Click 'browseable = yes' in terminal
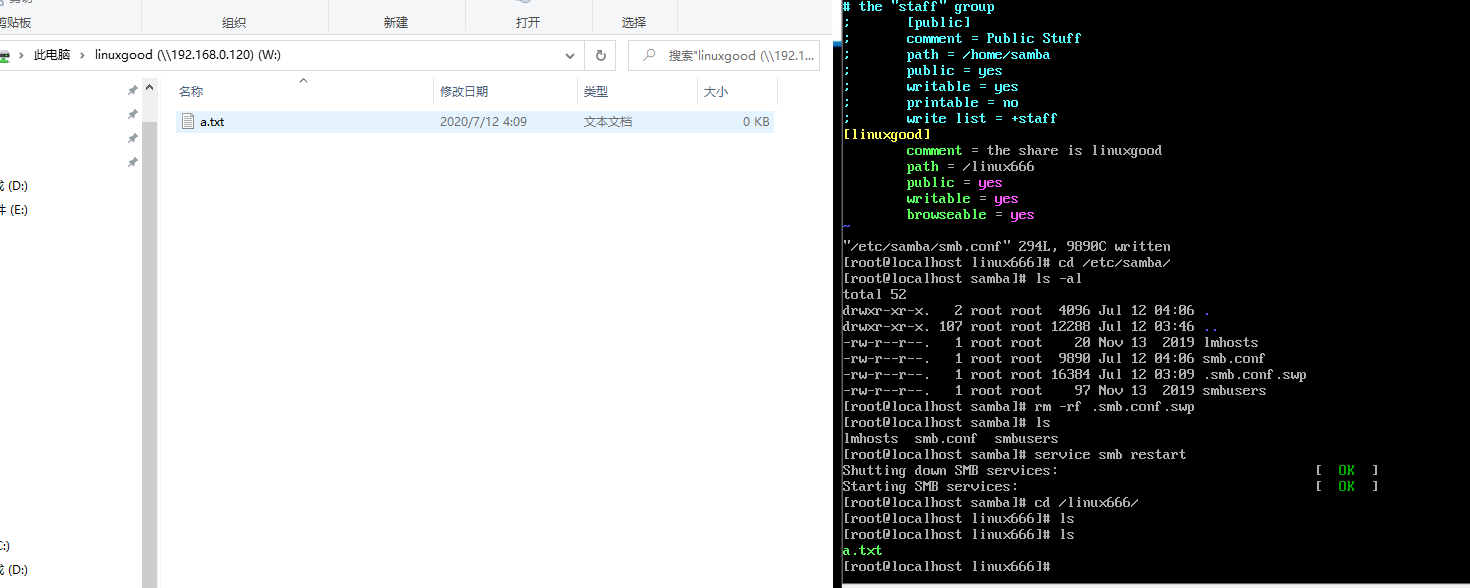This screenshot has height=588, width=1470. tap(970, 214)
